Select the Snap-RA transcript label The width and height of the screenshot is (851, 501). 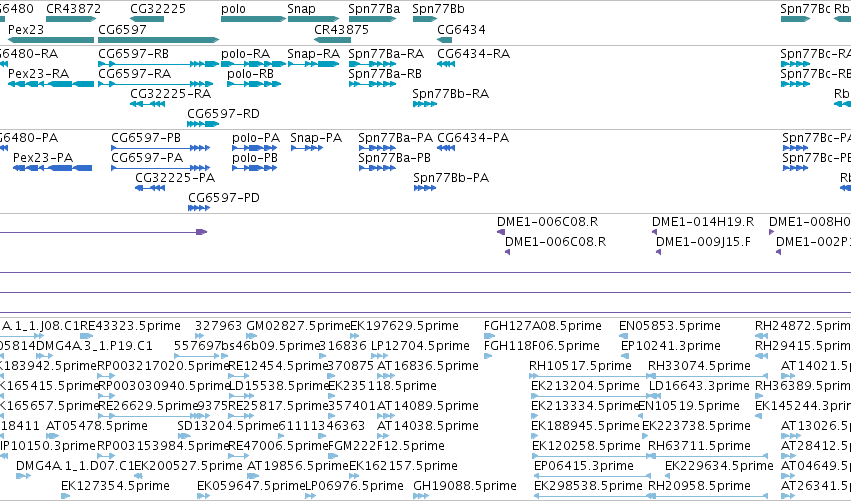click(x=313, y=54)
